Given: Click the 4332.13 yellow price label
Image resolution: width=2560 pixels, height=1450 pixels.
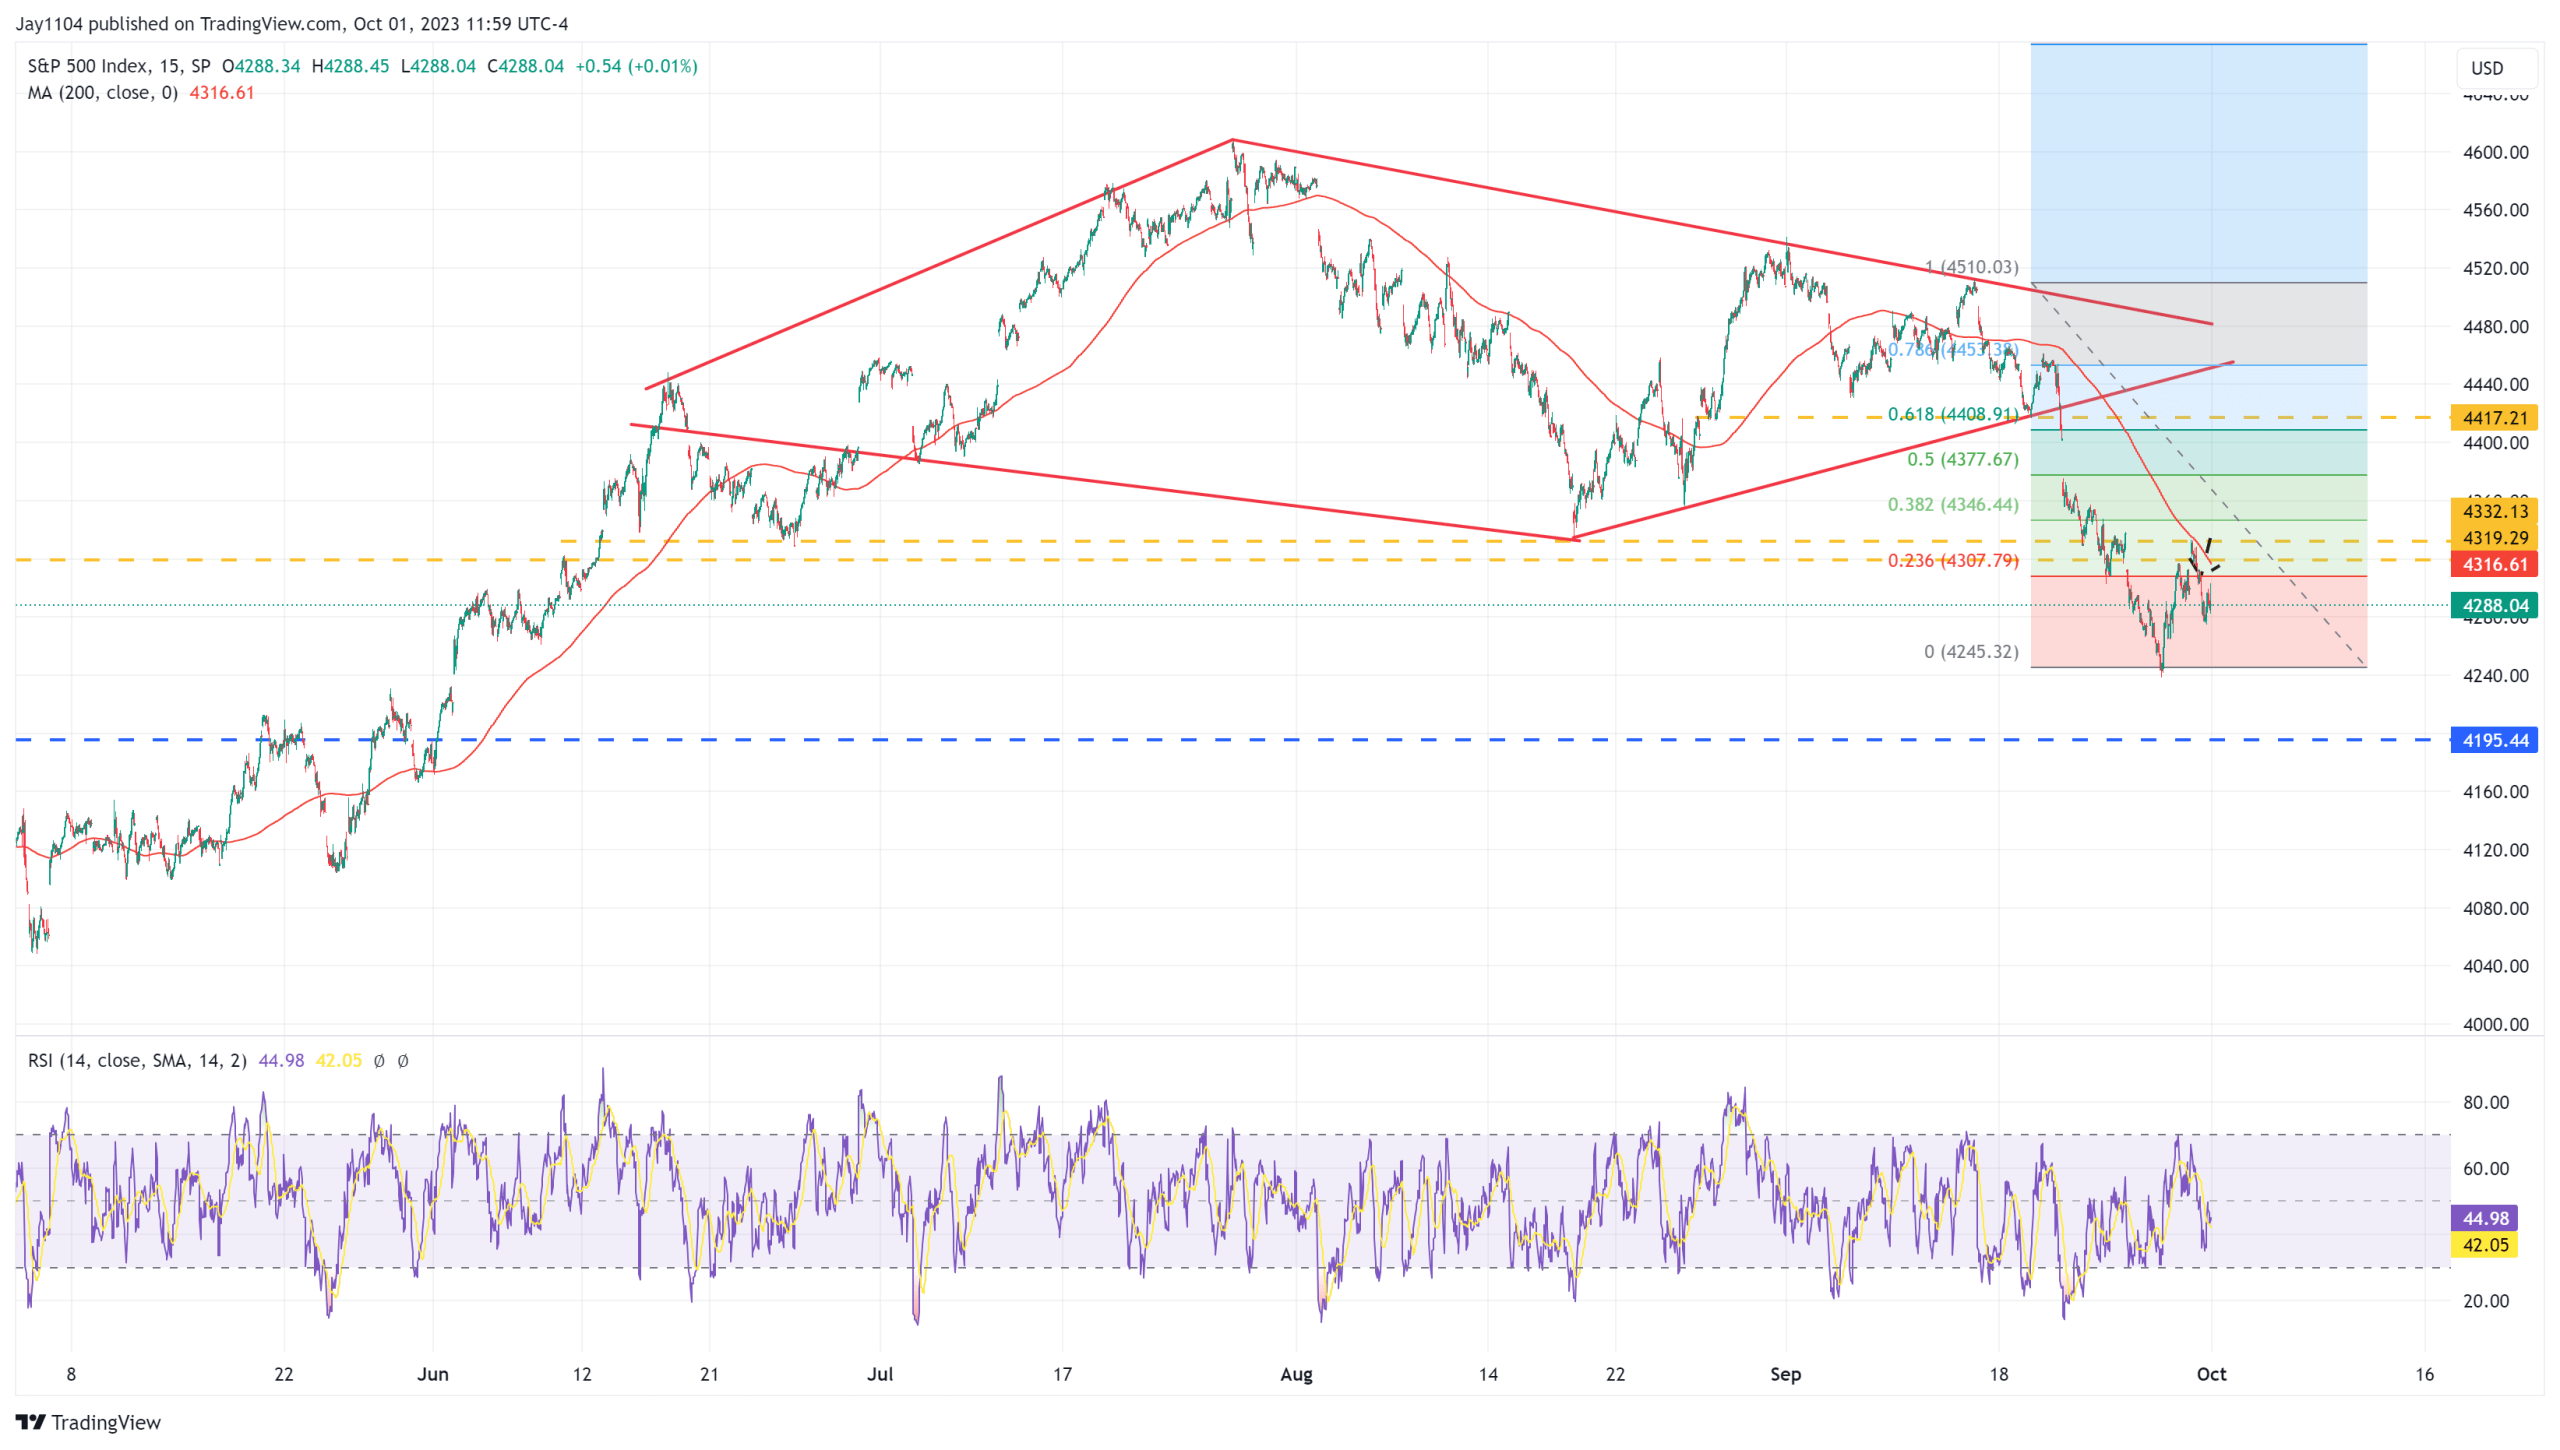Looking at the screenshot, I should (2494, 511).
